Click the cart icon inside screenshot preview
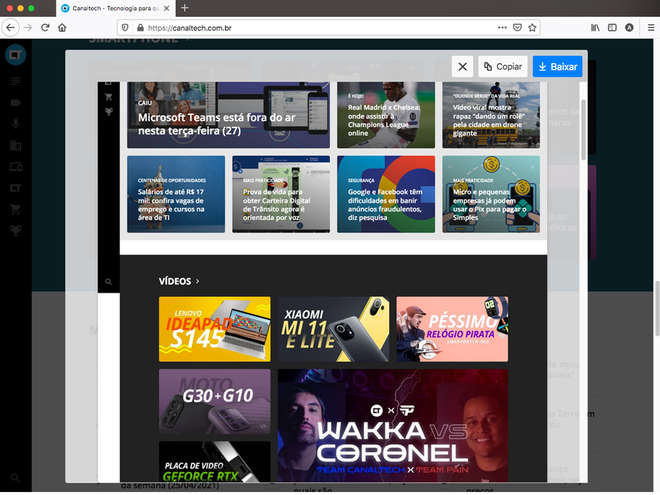 [x=109, y=97]
